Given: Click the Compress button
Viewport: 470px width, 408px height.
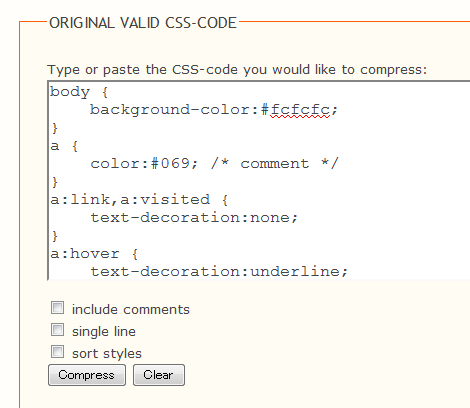Looking at the screenshot, I should tap(87, 375).
